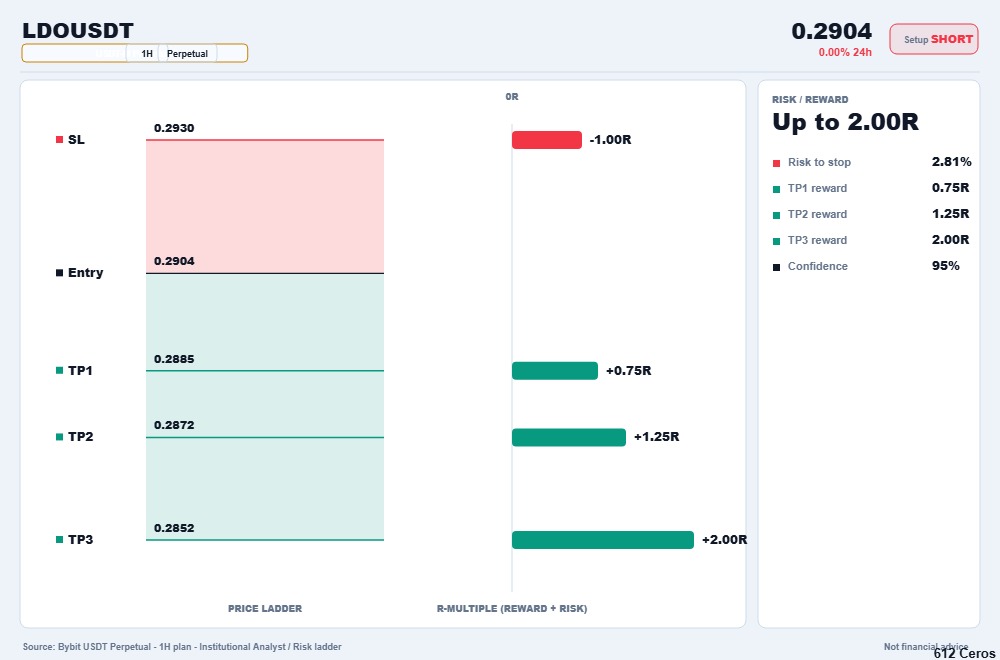The height and width of the screenshot is (660, 1000).
Task: Click the red SL legend square
Action: [59, 140]
